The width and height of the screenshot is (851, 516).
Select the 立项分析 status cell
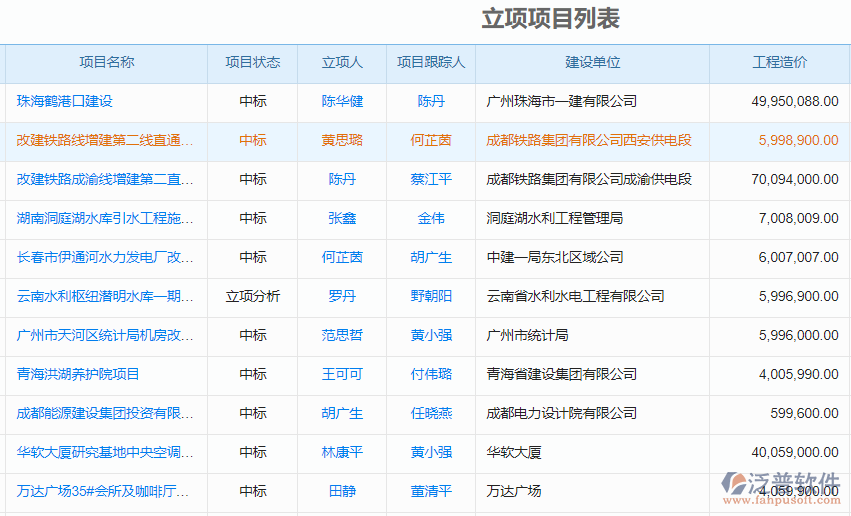click(x=252, y=296)
